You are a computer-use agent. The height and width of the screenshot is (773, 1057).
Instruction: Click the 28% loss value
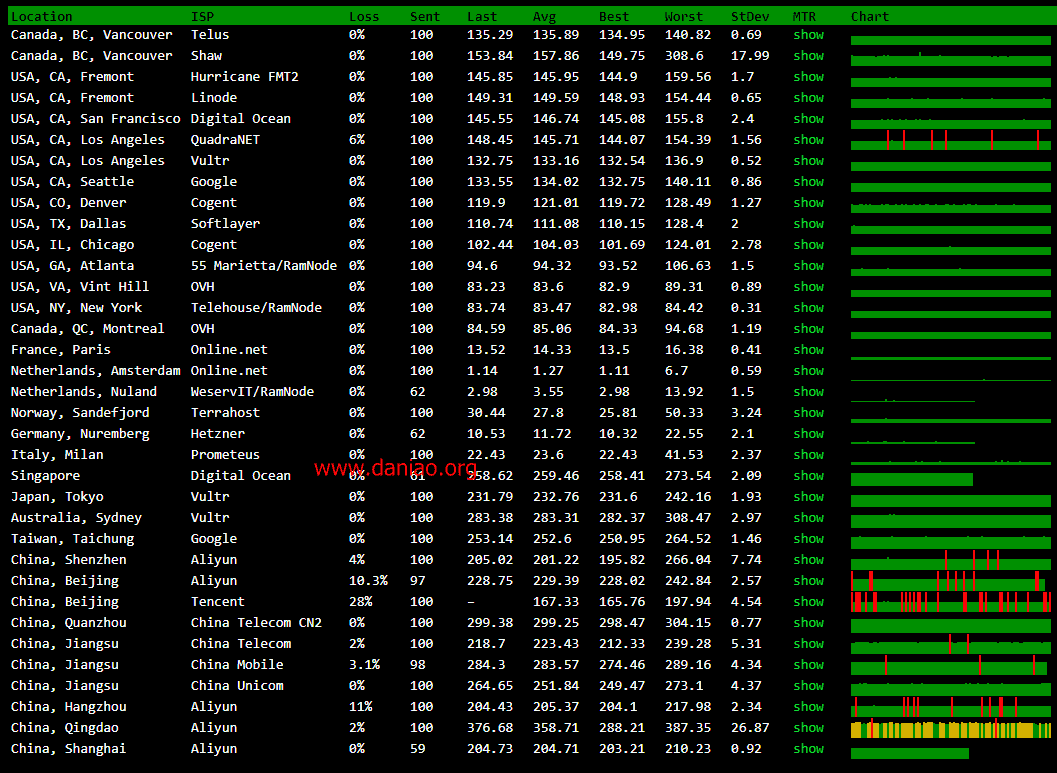361,601
